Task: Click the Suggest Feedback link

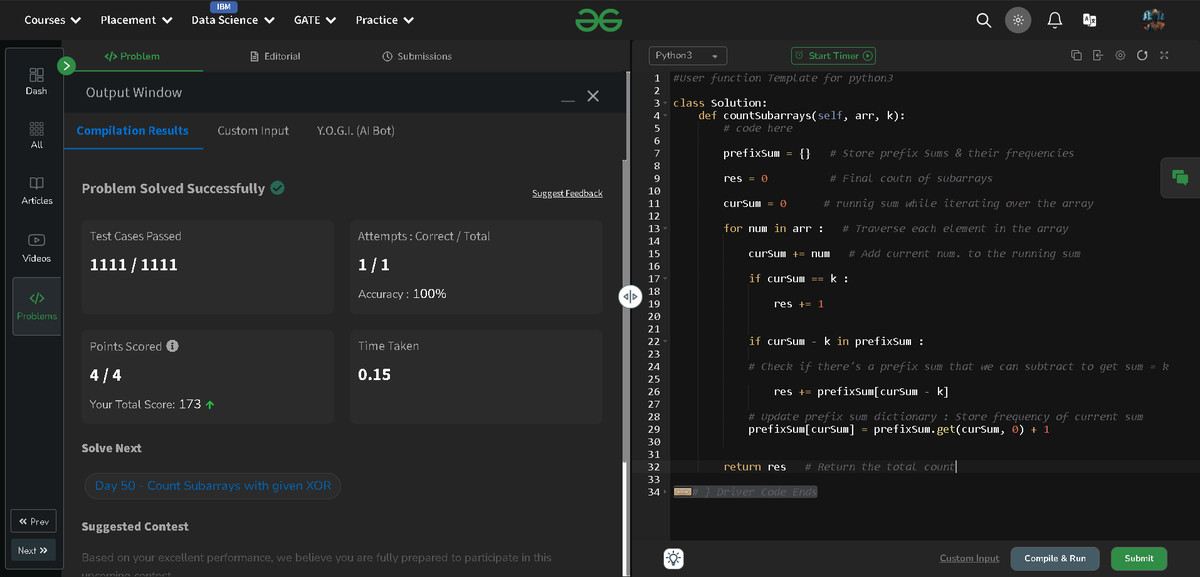Action: 567,193
